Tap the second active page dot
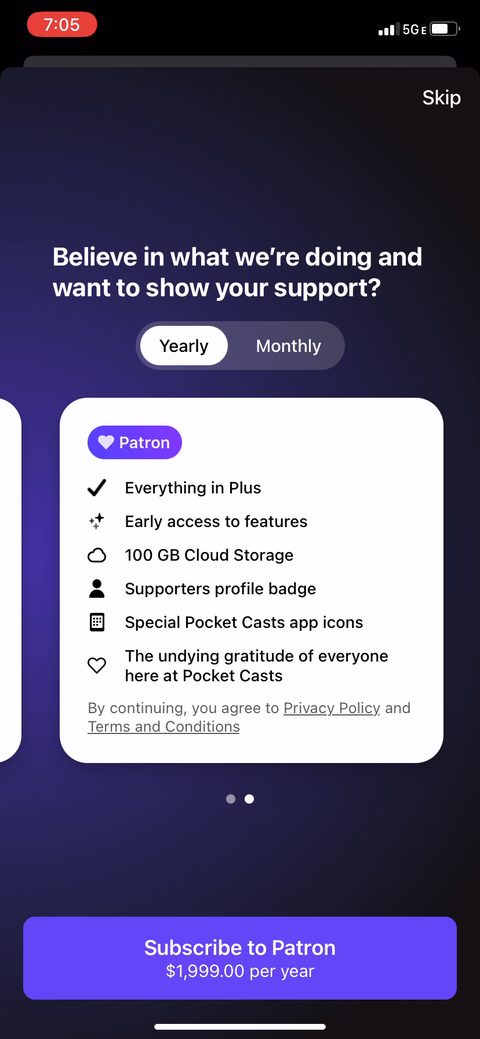The height and width of the screenshot is (1039, 480). tap(249, 799)
